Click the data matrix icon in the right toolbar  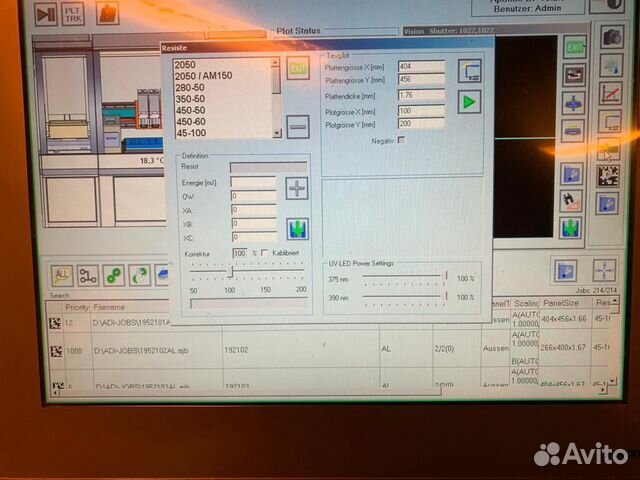(608, 176)
